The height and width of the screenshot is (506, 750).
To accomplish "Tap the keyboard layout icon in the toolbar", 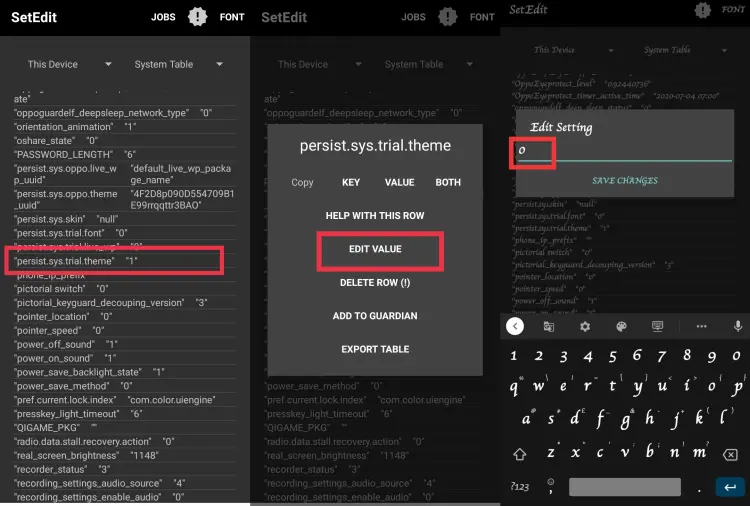I will point(658,327).
